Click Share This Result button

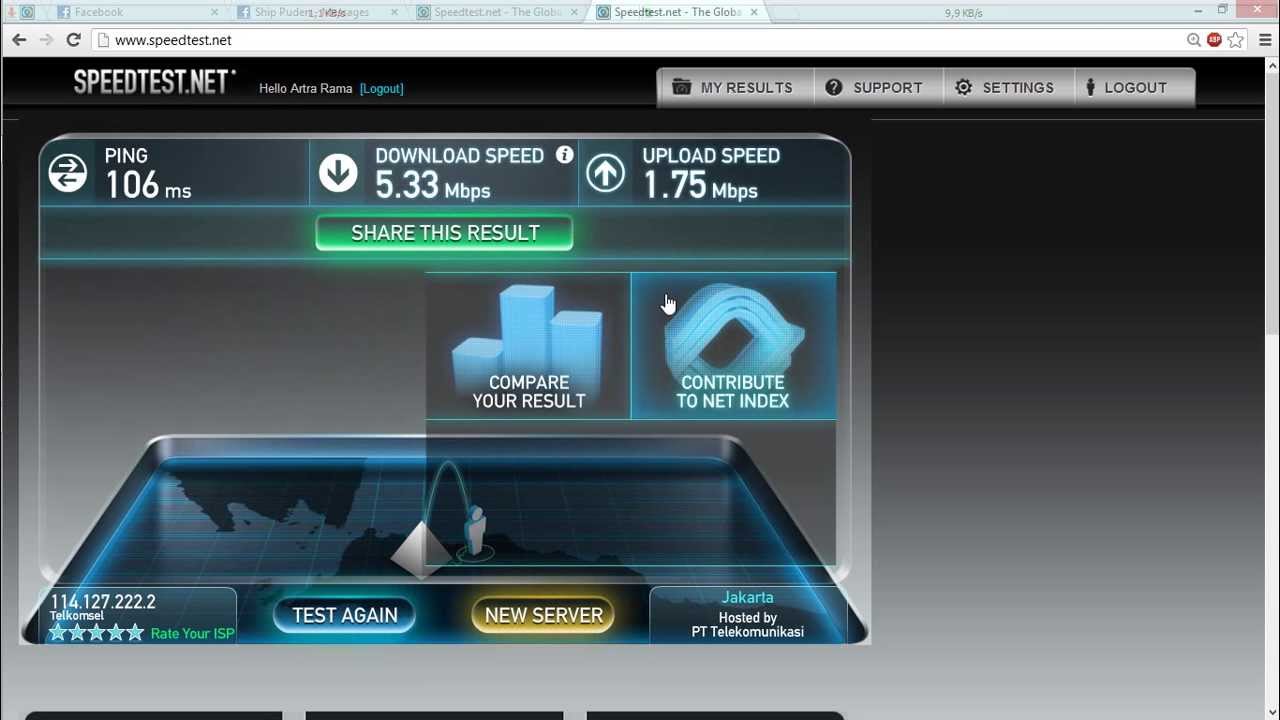445,233
